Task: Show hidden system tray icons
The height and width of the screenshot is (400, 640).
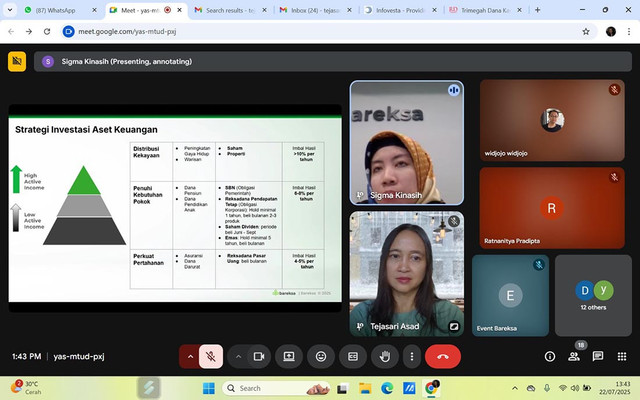Action: [x=515, y=388]
